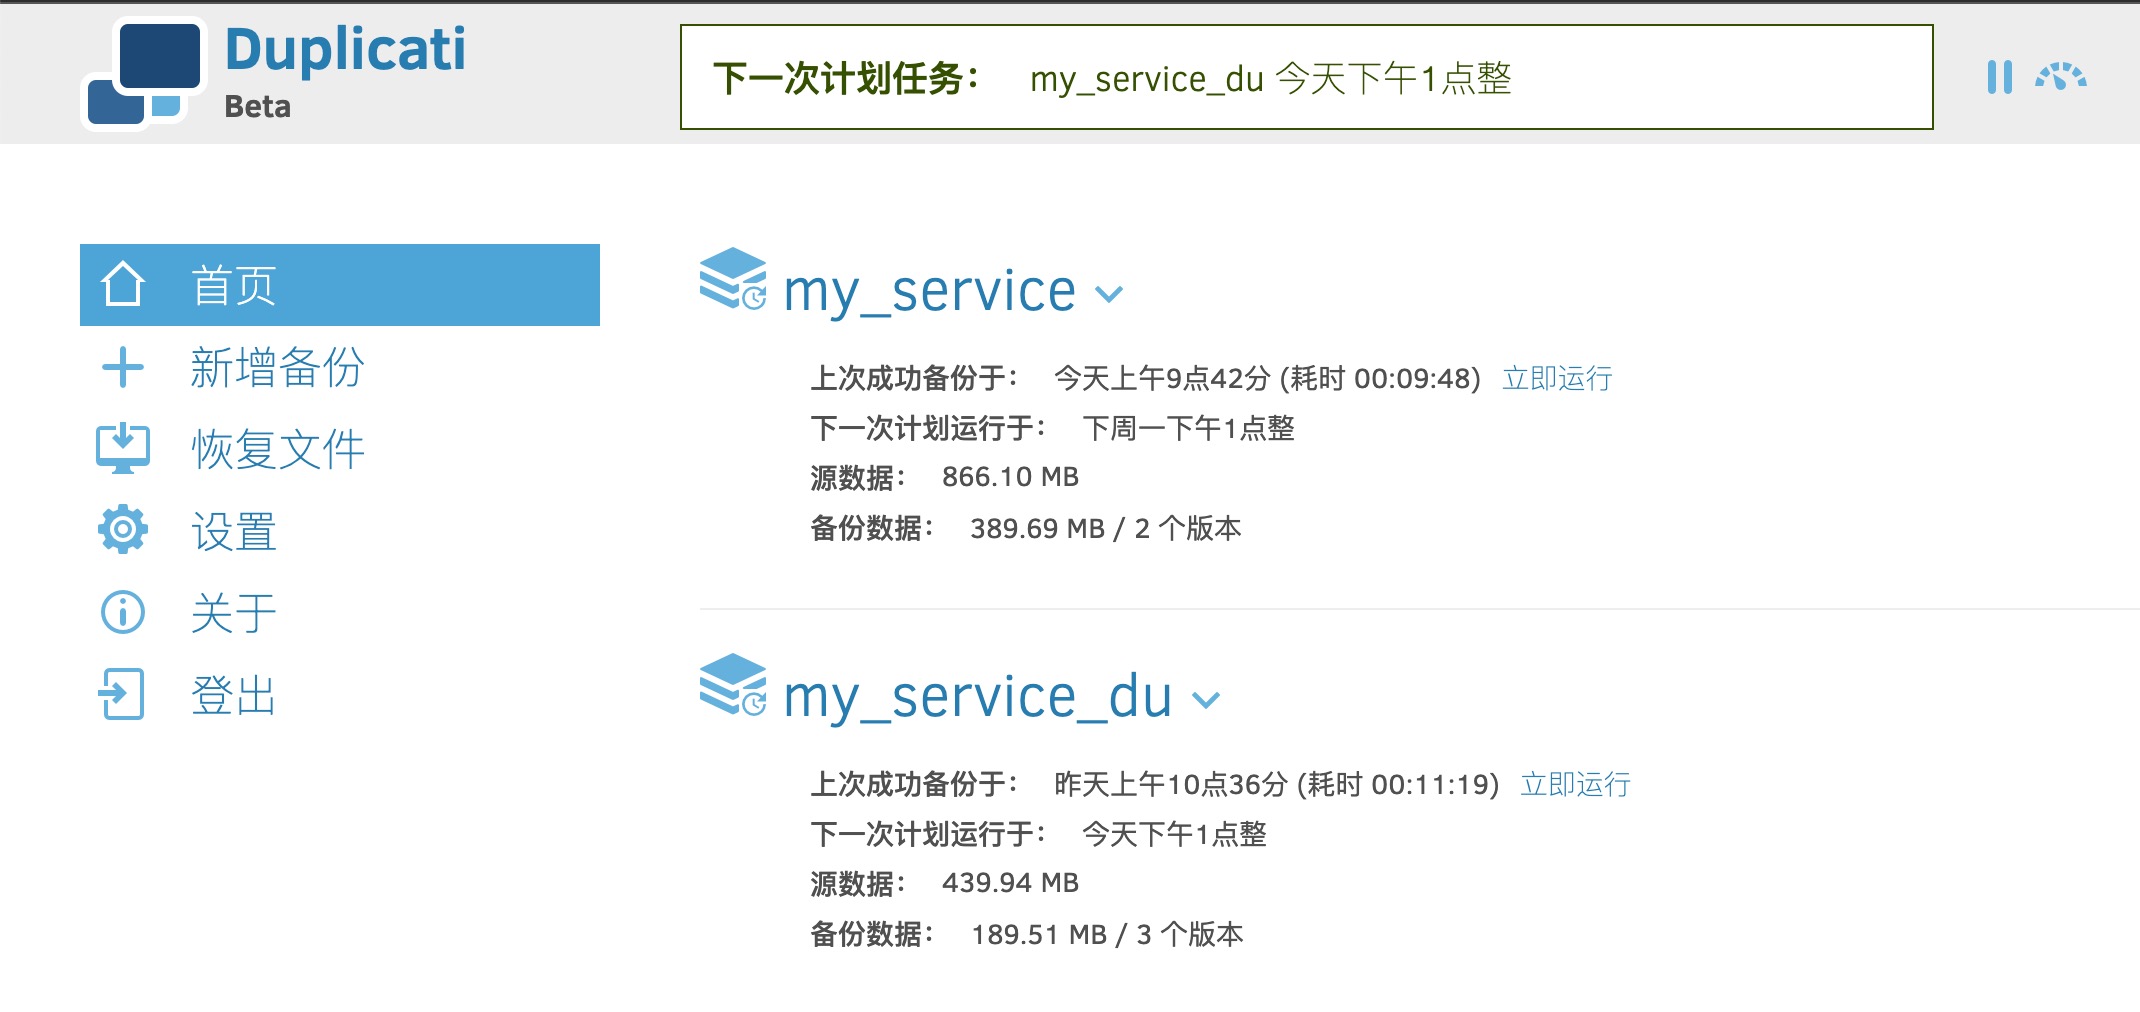
Task: Click the next scheduled task status box
Action: (1306, 77)
